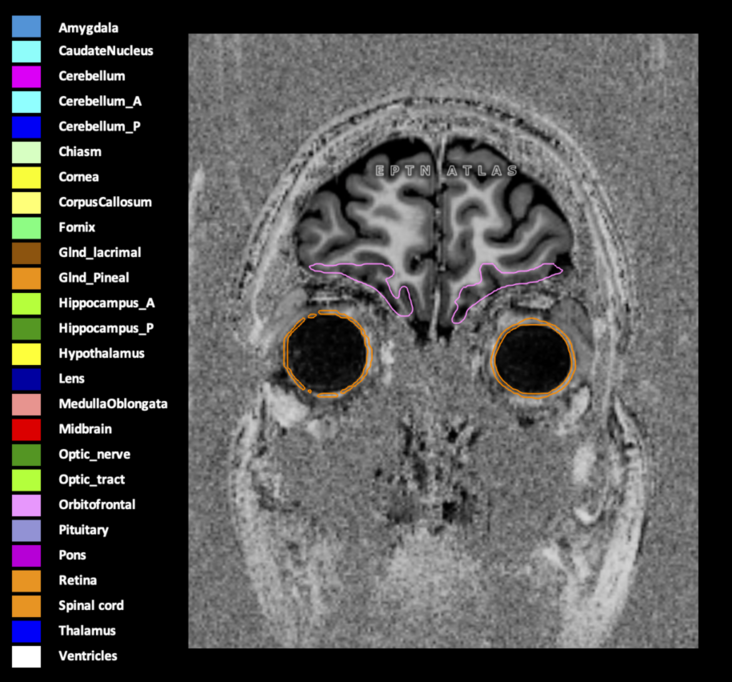
Task: Click the Optic_tract label
Action: (92, 480)
